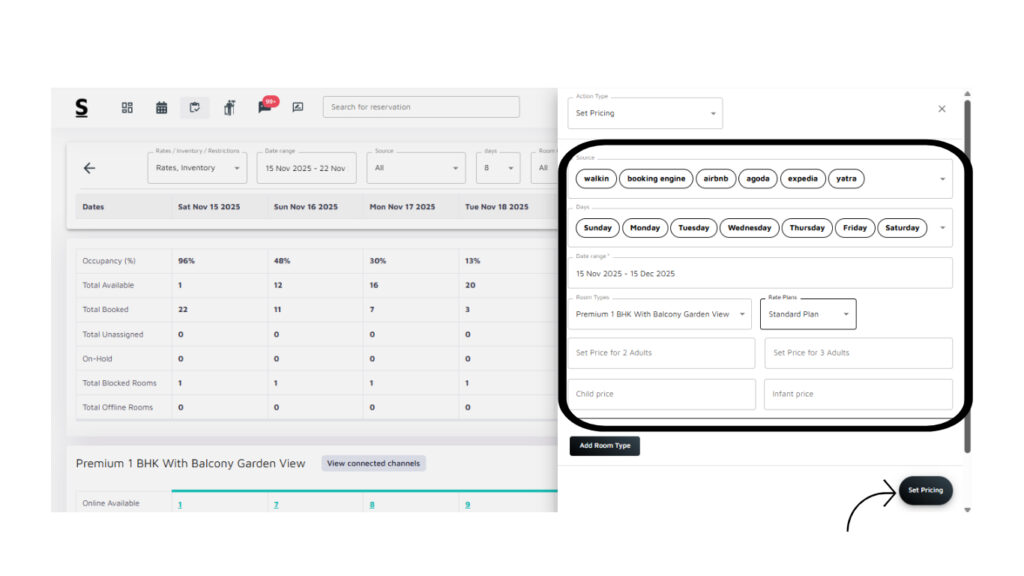Viewport: 1024px width, 576px height.
Task: Click the Search for reservation field
Action: [421, 107]
